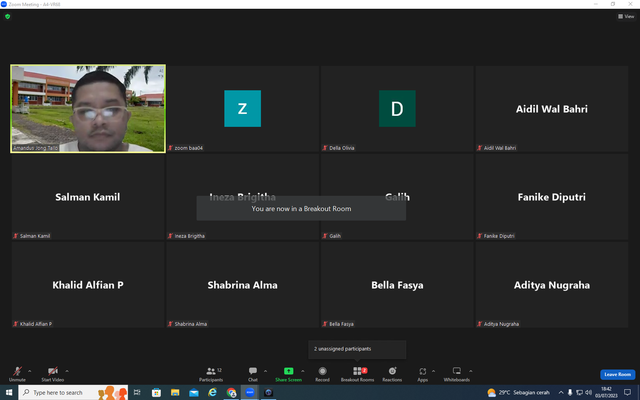Expand video options arrow next to Start Video
This screenshot has height=400, width=640.
pos(67,371)
